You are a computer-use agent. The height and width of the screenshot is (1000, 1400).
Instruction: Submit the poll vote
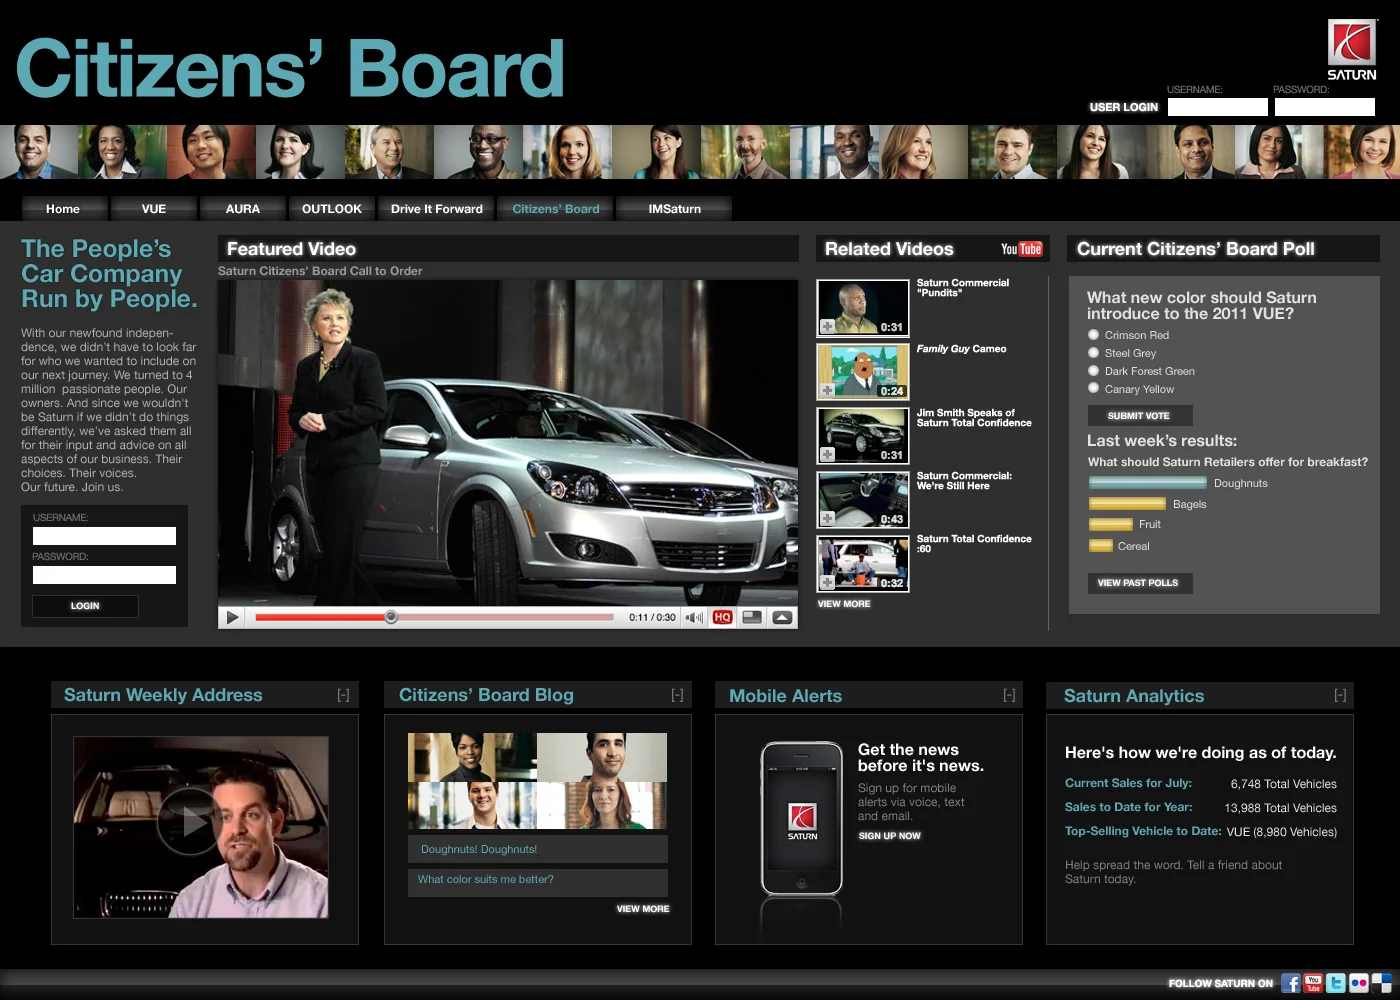tap(1139, 416)
